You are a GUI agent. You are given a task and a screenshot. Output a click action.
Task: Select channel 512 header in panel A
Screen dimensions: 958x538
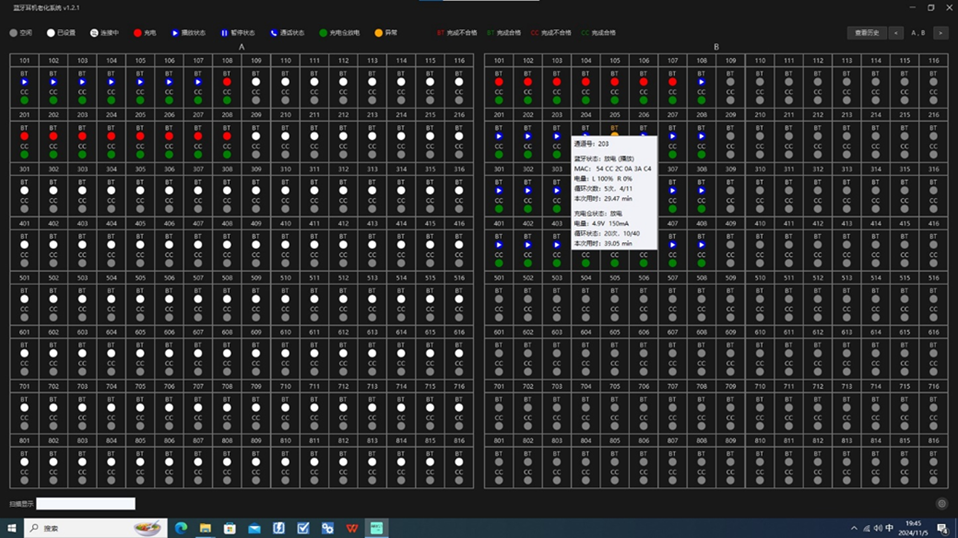coord(343,277)
